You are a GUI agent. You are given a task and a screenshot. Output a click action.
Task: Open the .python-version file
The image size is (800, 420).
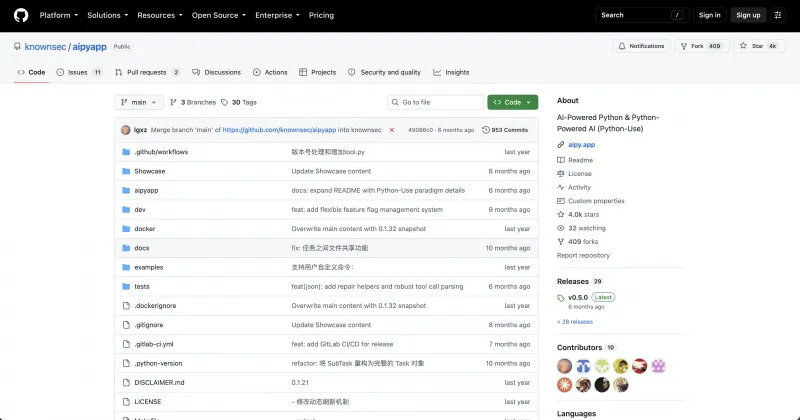158,363
